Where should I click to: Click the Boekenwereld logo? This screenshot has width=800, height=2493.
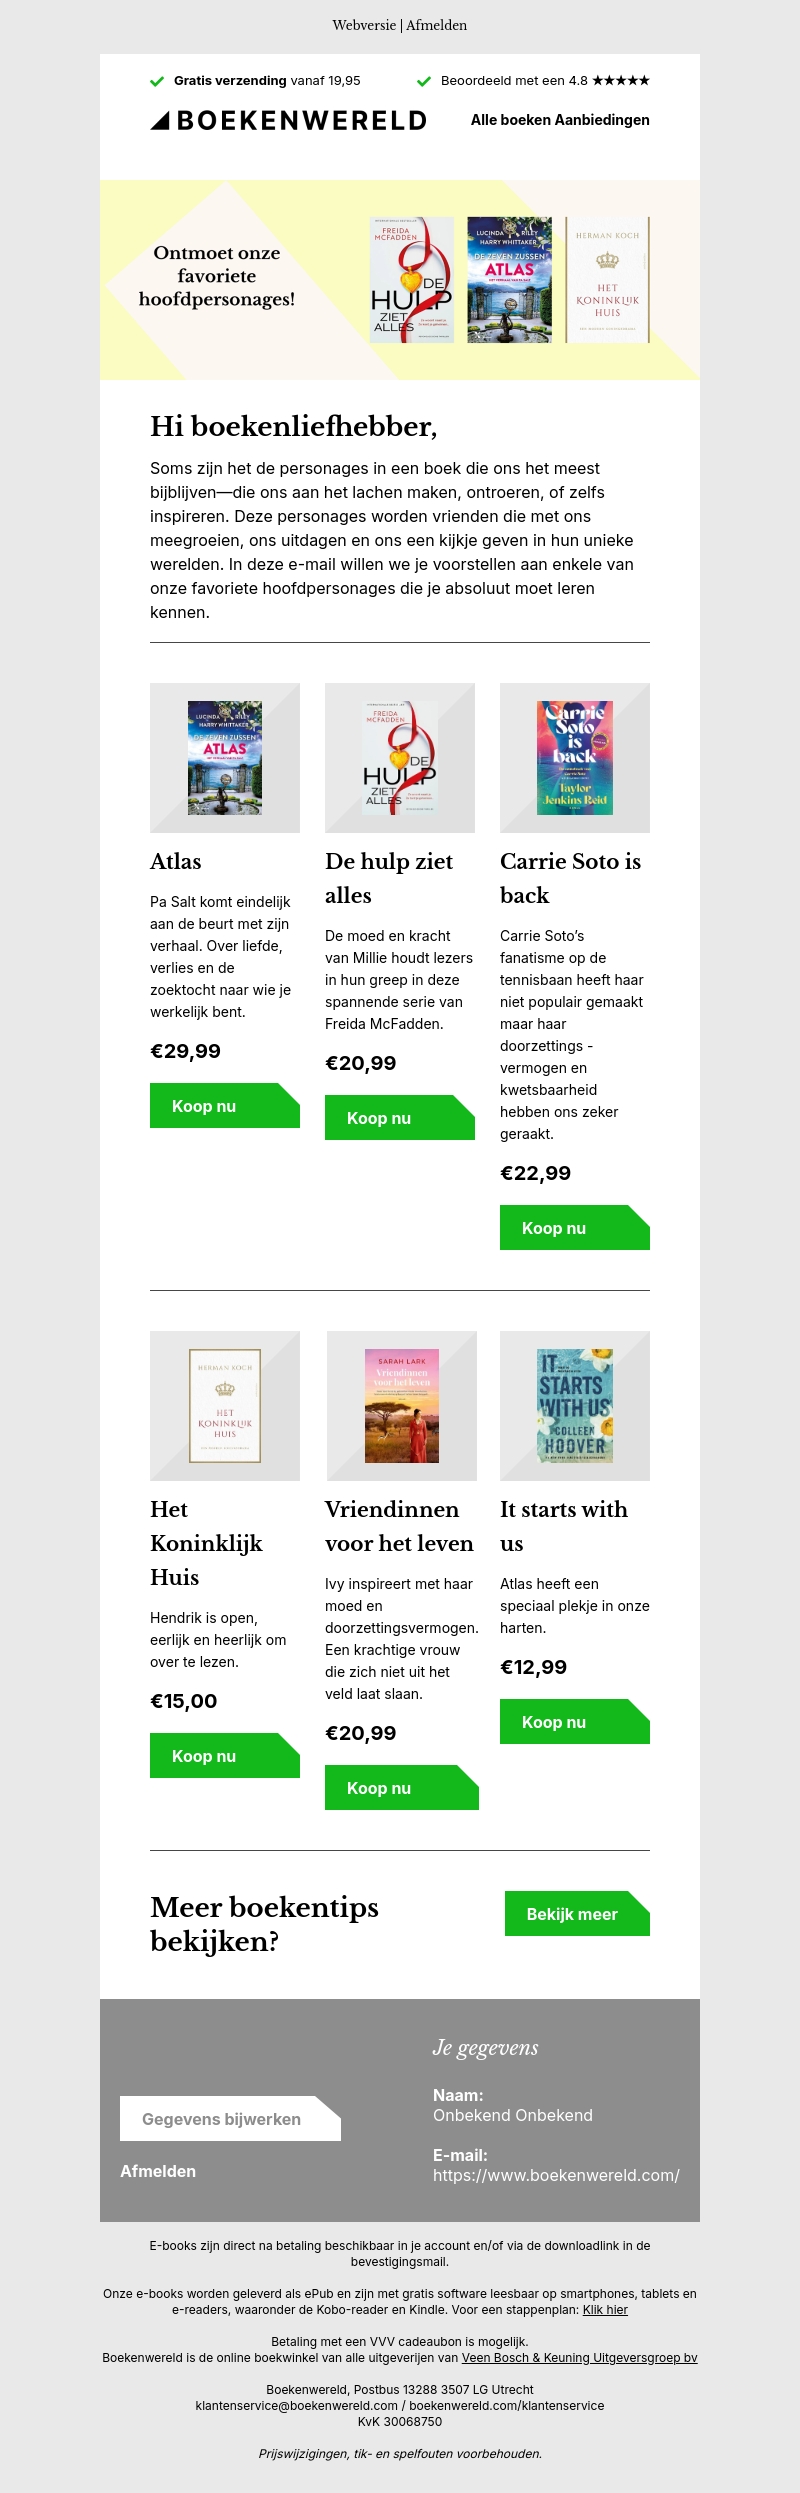click(288, 121)
